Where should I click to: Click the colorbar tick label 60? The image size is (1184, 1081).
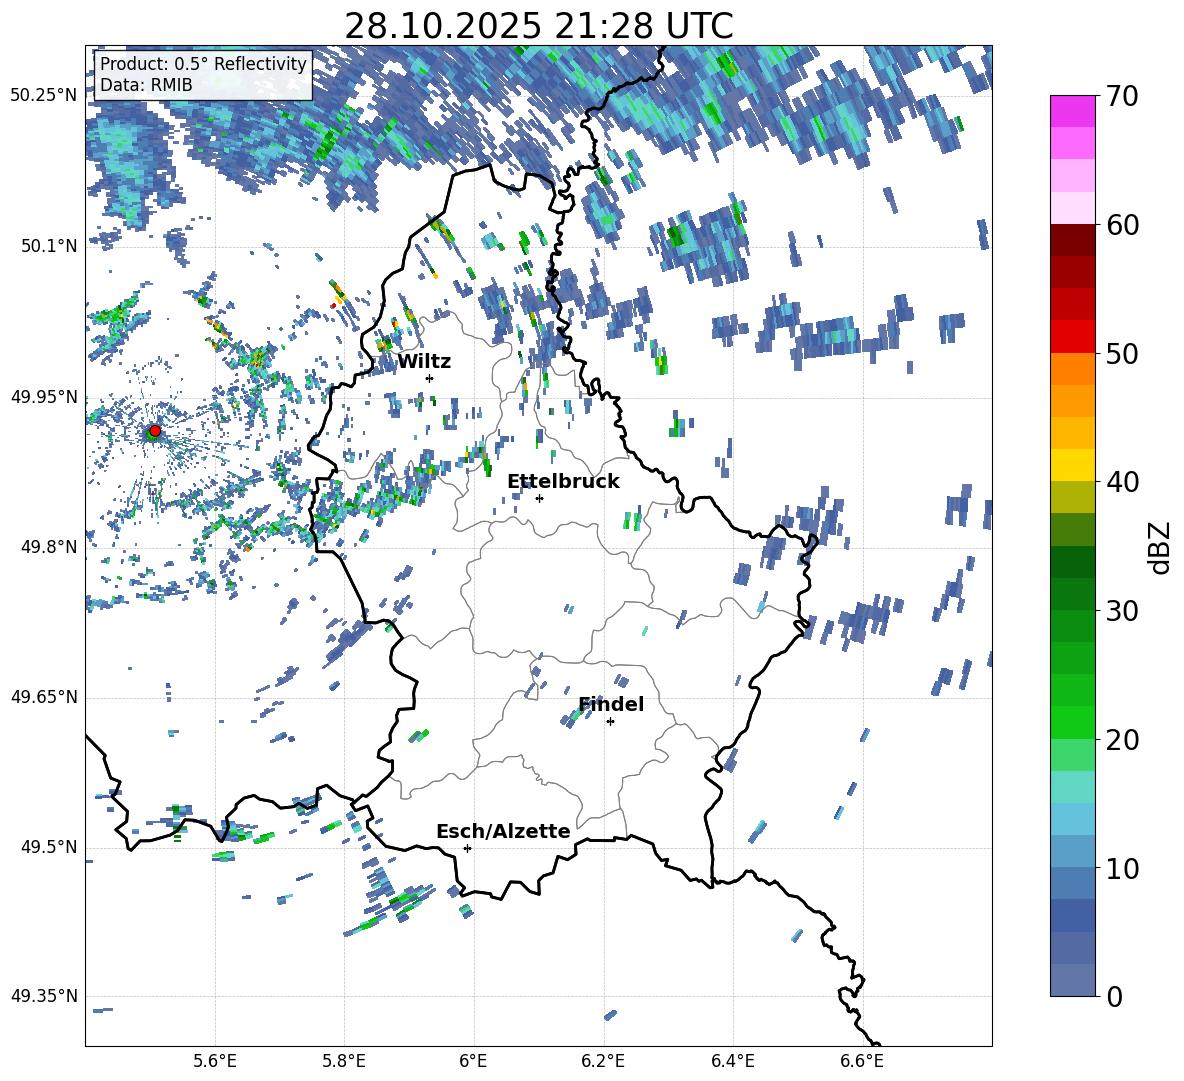tap(1122, 225)
